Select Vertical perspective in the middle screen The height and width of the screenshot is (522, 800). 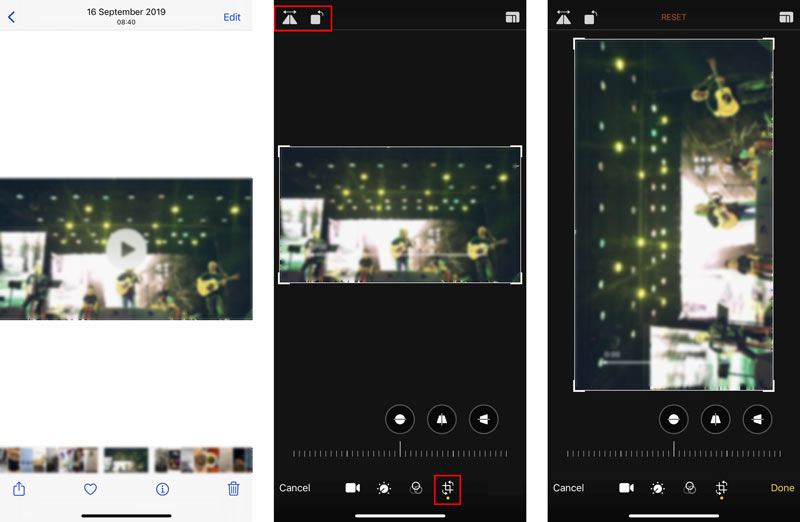pyautogui.click(x=442, y=419)
